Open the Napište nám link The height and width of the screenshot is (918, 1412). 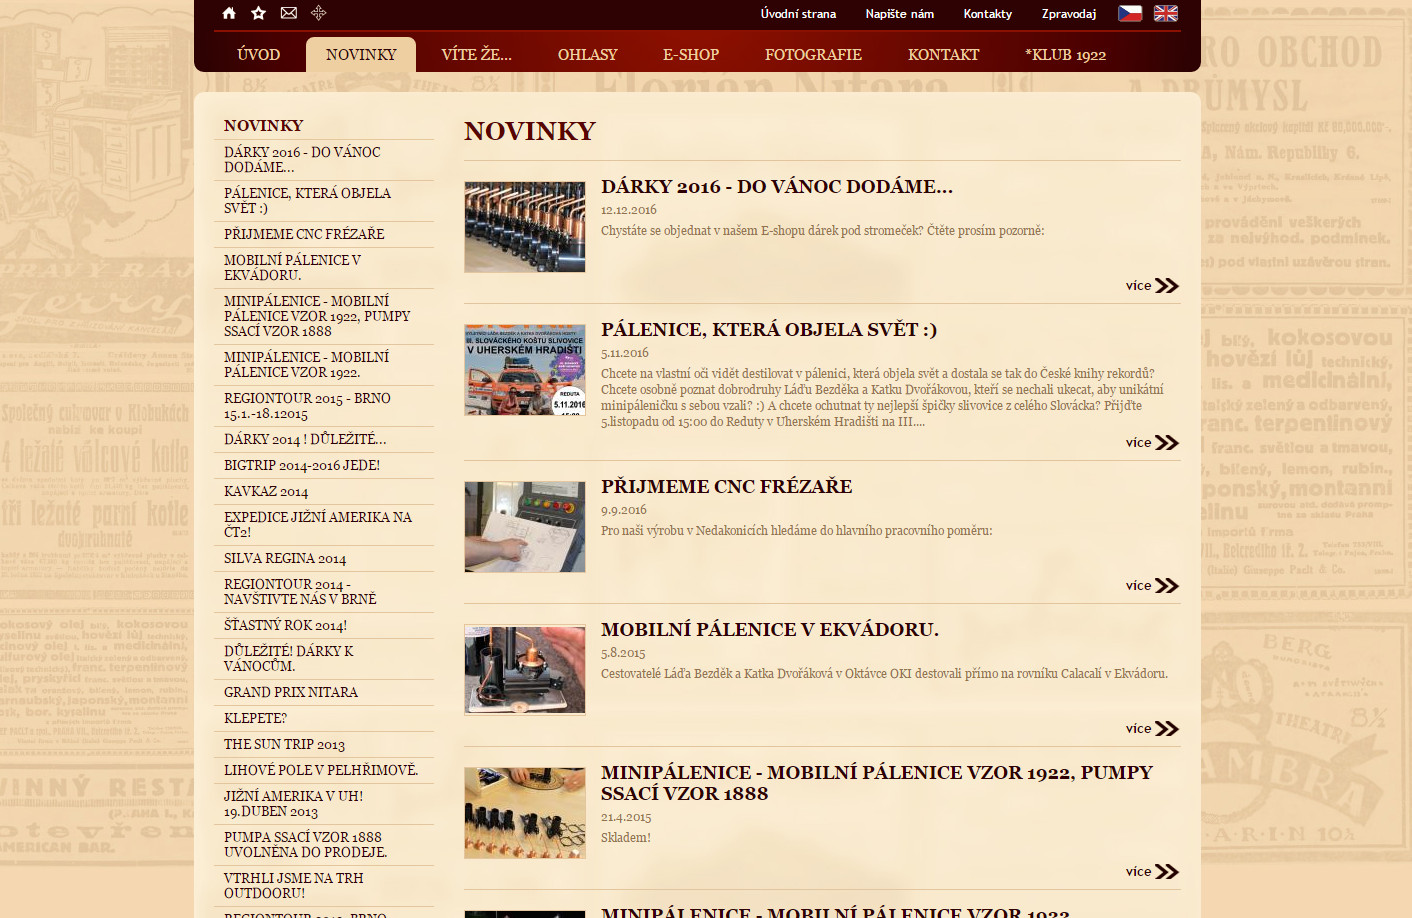coord(900,14)
